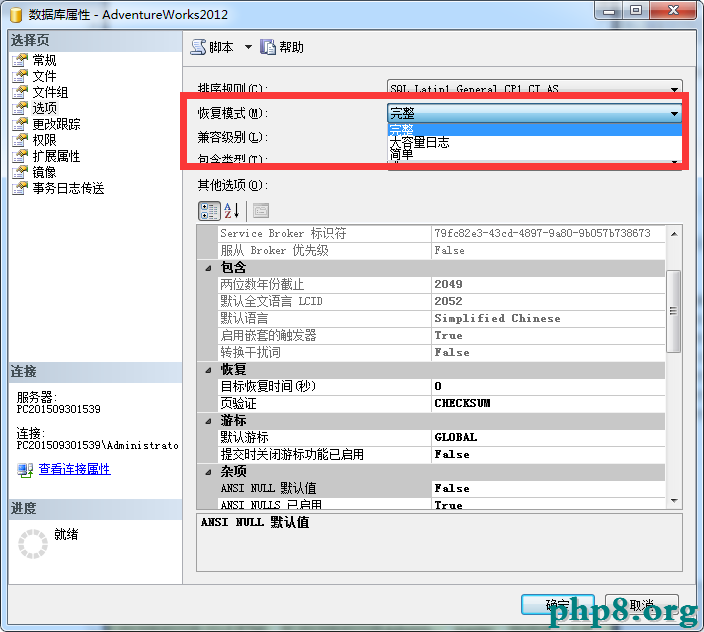Collapse the 包含 category
The height and width of the screenshot is (632, 704).
tap(208, 268)
